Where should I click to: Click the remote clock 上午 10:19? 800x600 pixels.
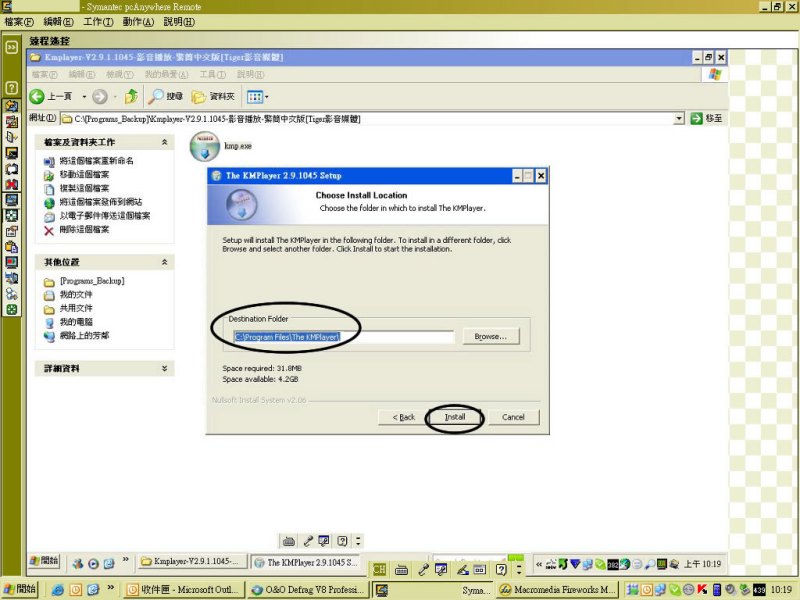[x=703, y=564]
